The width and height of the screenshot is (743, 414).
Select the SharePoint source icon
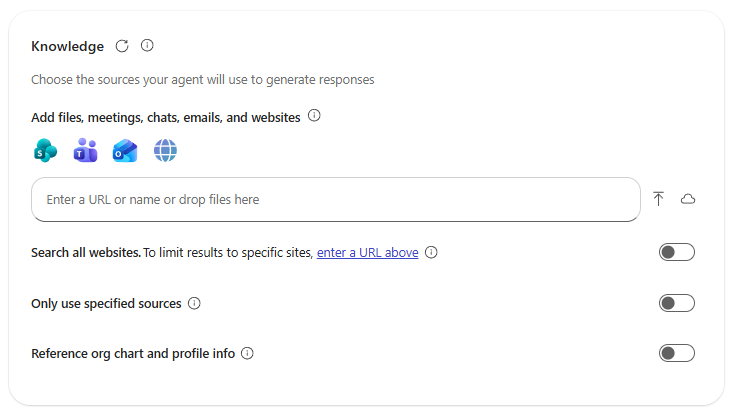coord(45,151)
